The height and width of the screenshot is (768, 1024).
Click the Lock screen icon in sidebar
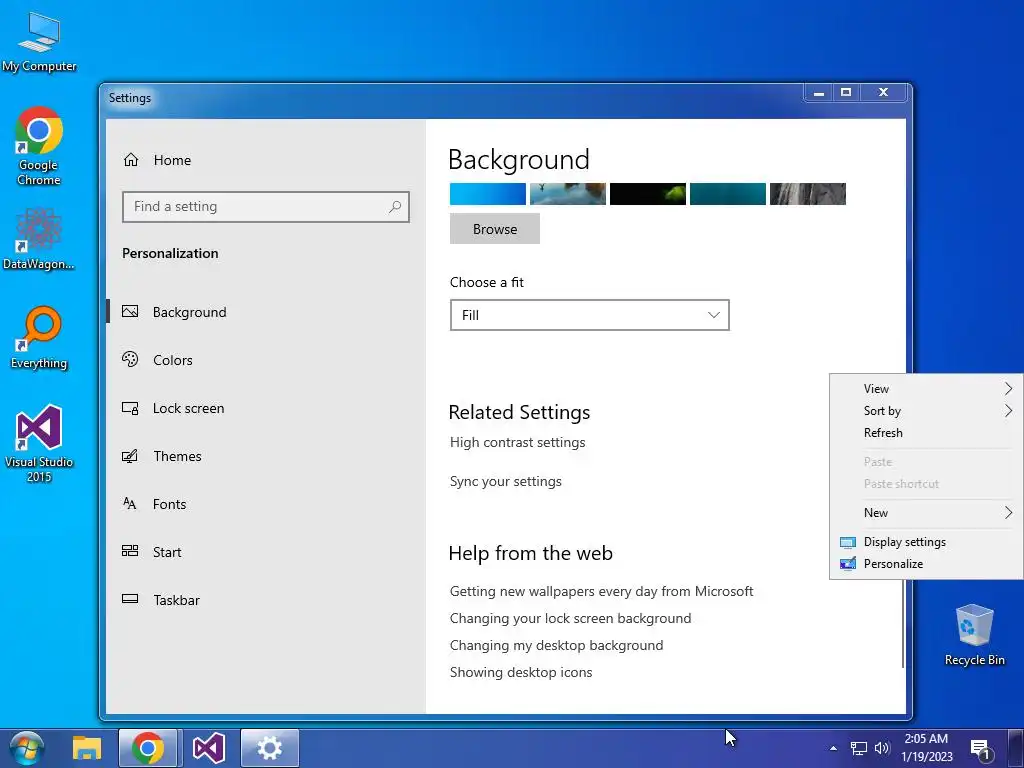point(130,408)
